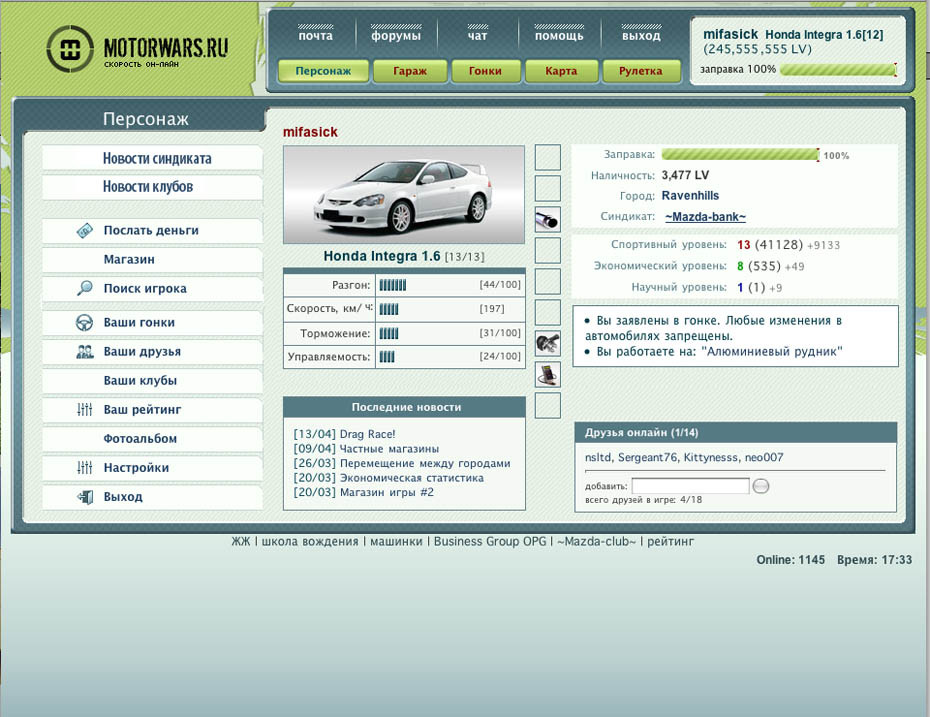Switch to the Гонки tab
Viewport: 930px width, 717px height.
tap(486, 71)
